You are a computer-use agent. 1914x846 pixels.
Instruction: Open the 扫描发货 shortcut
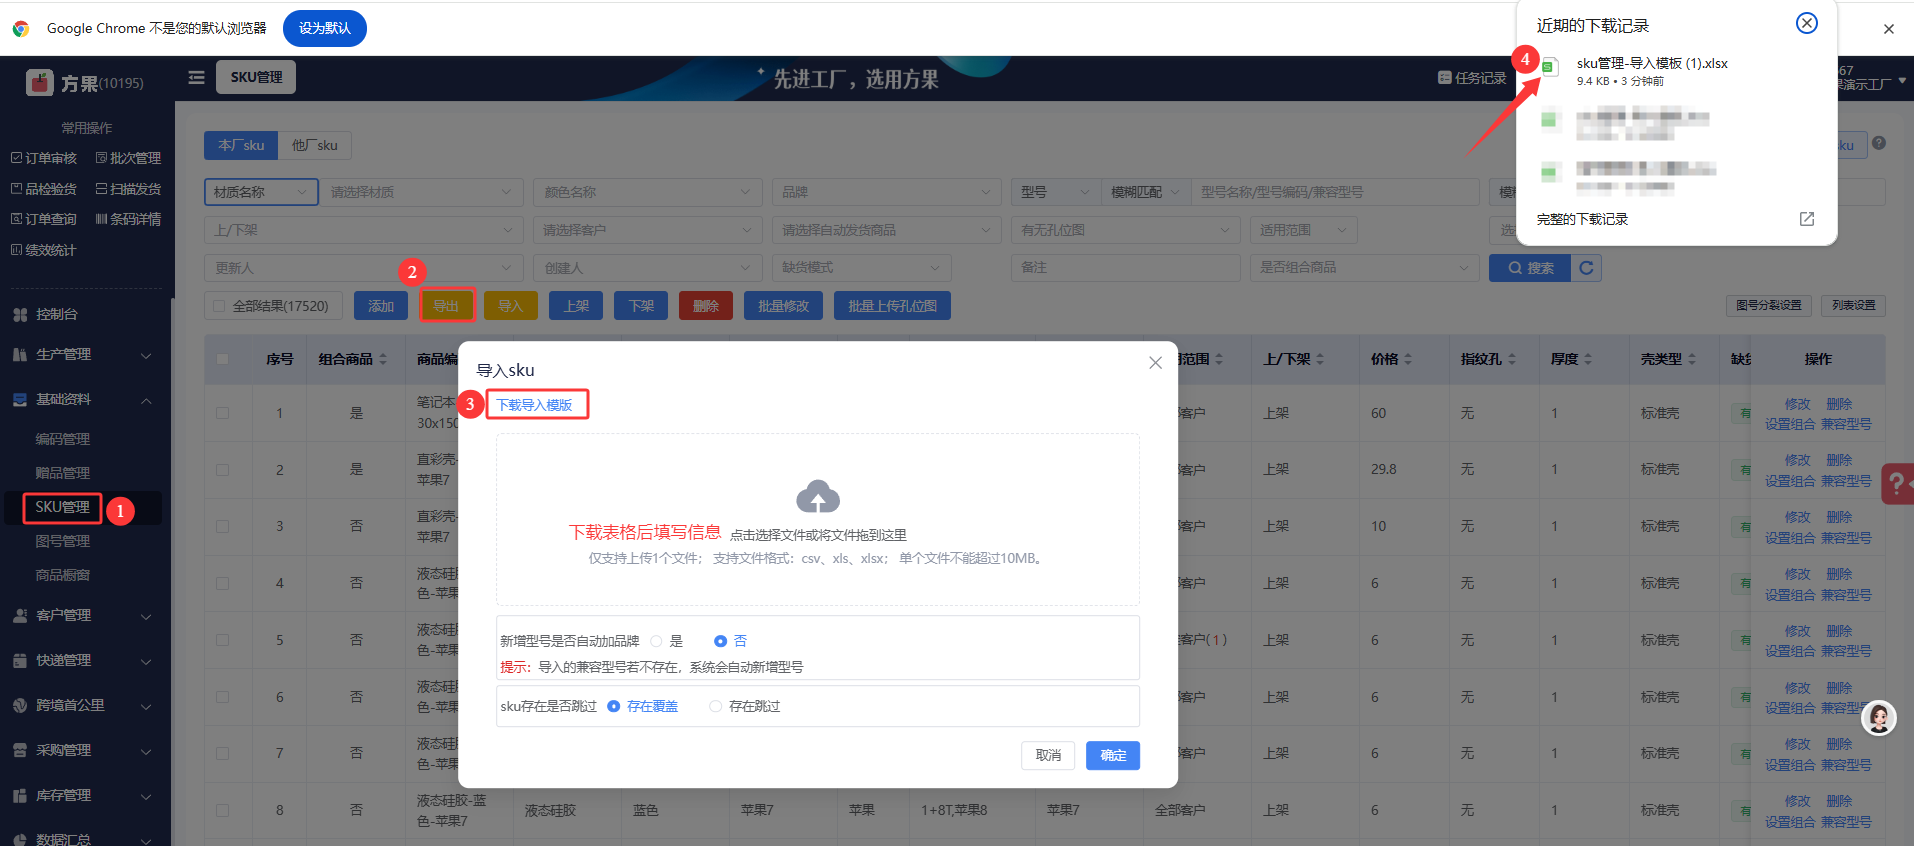coord(128,189)
